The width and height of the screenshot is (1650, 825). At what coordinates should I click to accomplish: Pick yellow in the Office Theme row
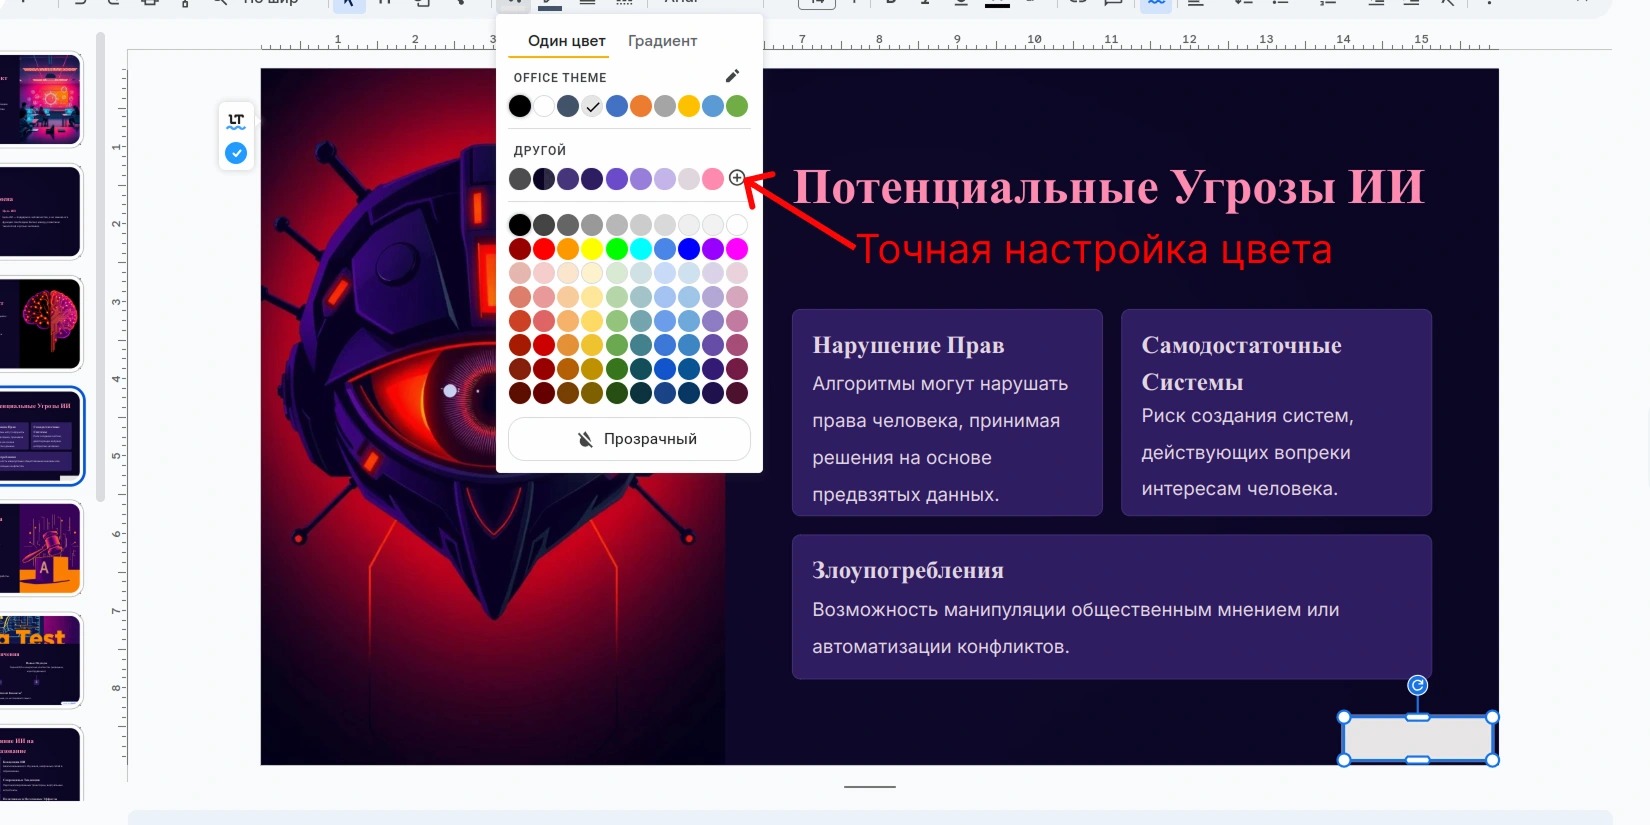(x=689, y=106)
